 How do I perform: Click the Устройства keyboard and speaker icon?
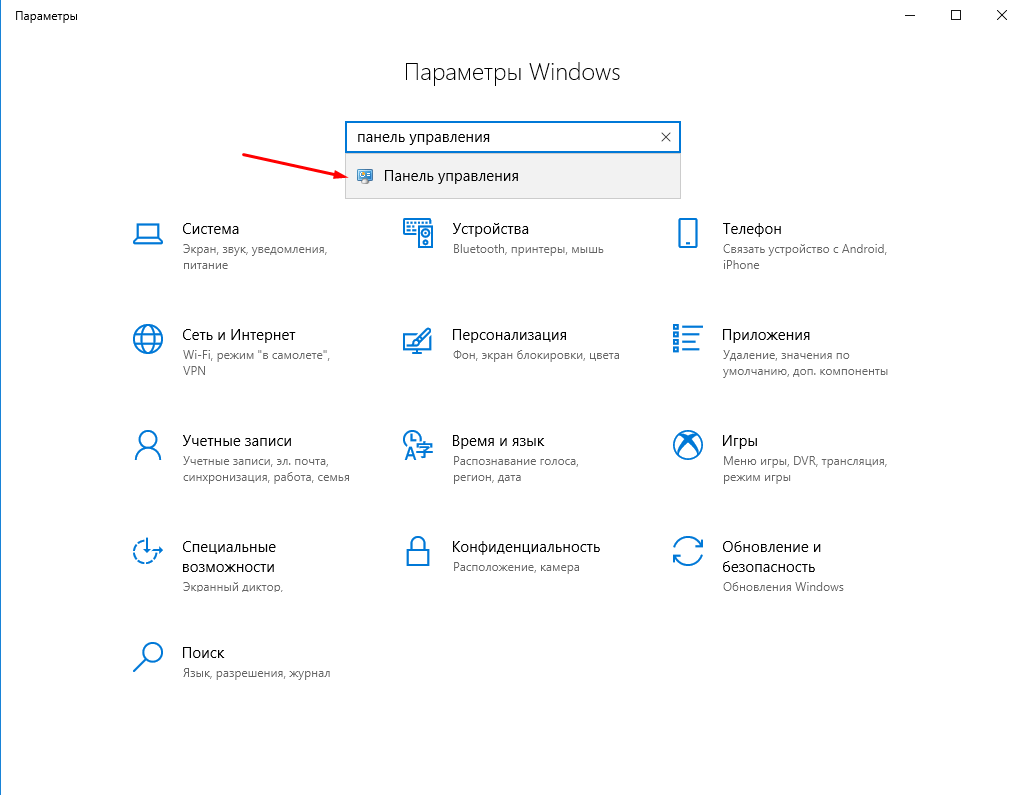(x=418, y=233)
